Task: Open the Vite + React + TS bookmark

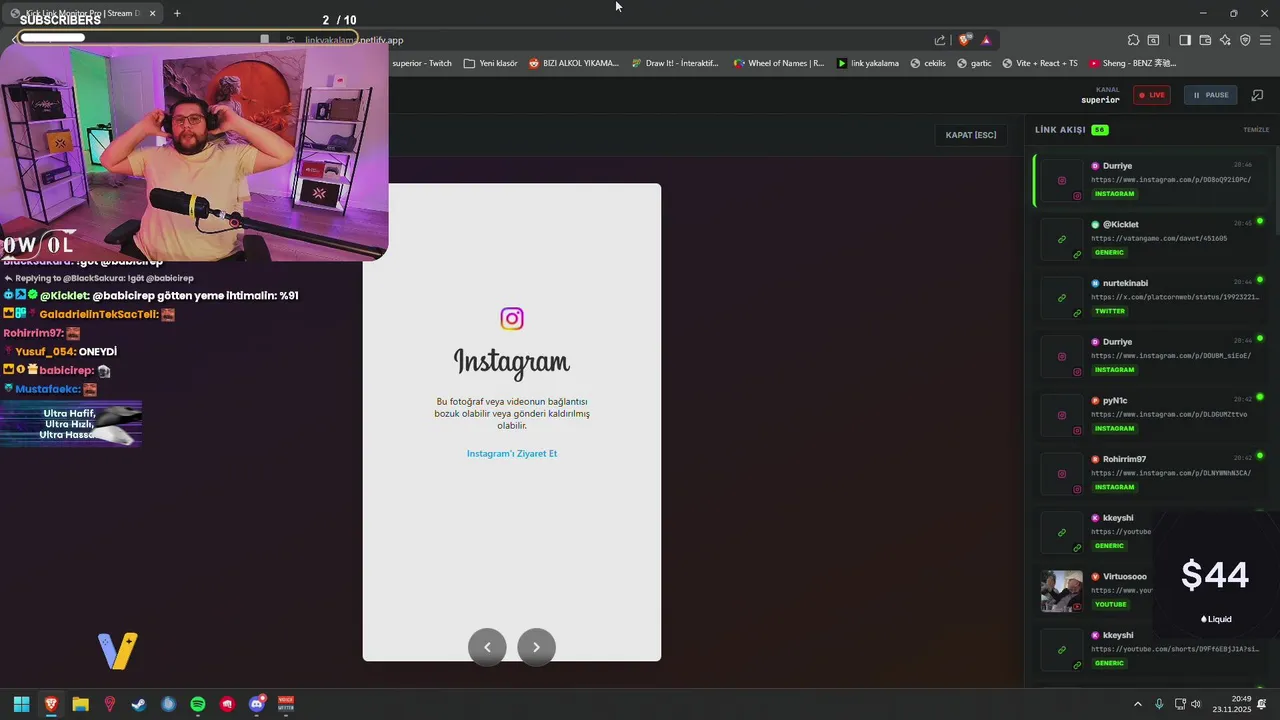Action: (1040, 63)
